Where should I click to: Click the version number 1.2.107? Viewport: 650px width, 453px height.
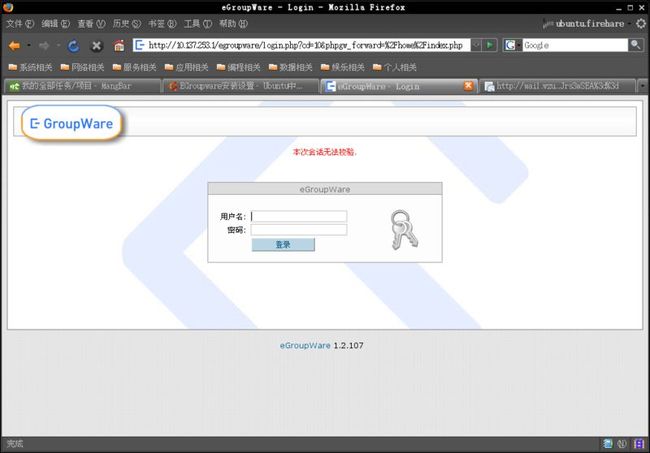pos(348,345)
